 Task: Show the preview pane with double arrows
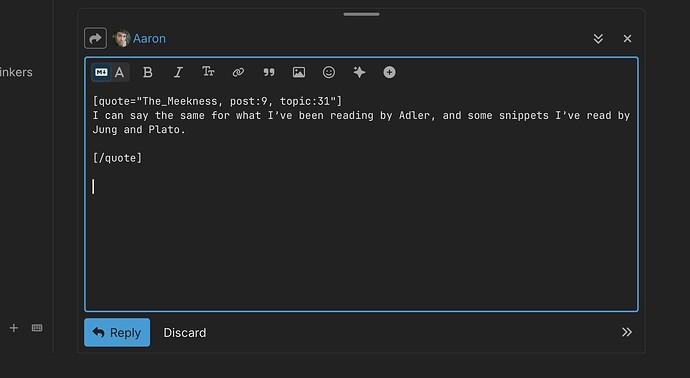627,332
